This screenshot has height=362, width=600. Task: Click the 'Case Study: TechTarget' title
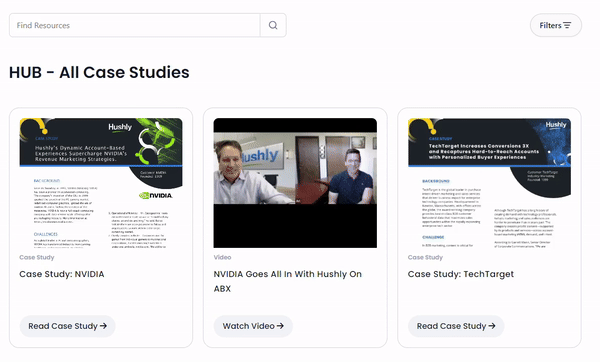(x=461, y=274)
